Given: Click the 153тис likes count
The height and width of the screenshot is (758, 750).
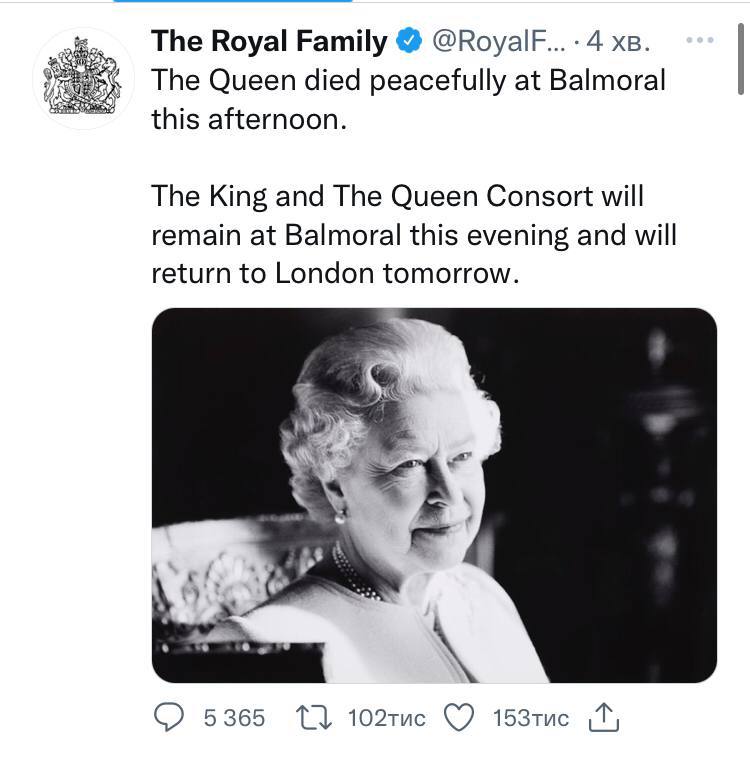Looking at the screenshot, I should pyautogui.click(x=531, y=717).
